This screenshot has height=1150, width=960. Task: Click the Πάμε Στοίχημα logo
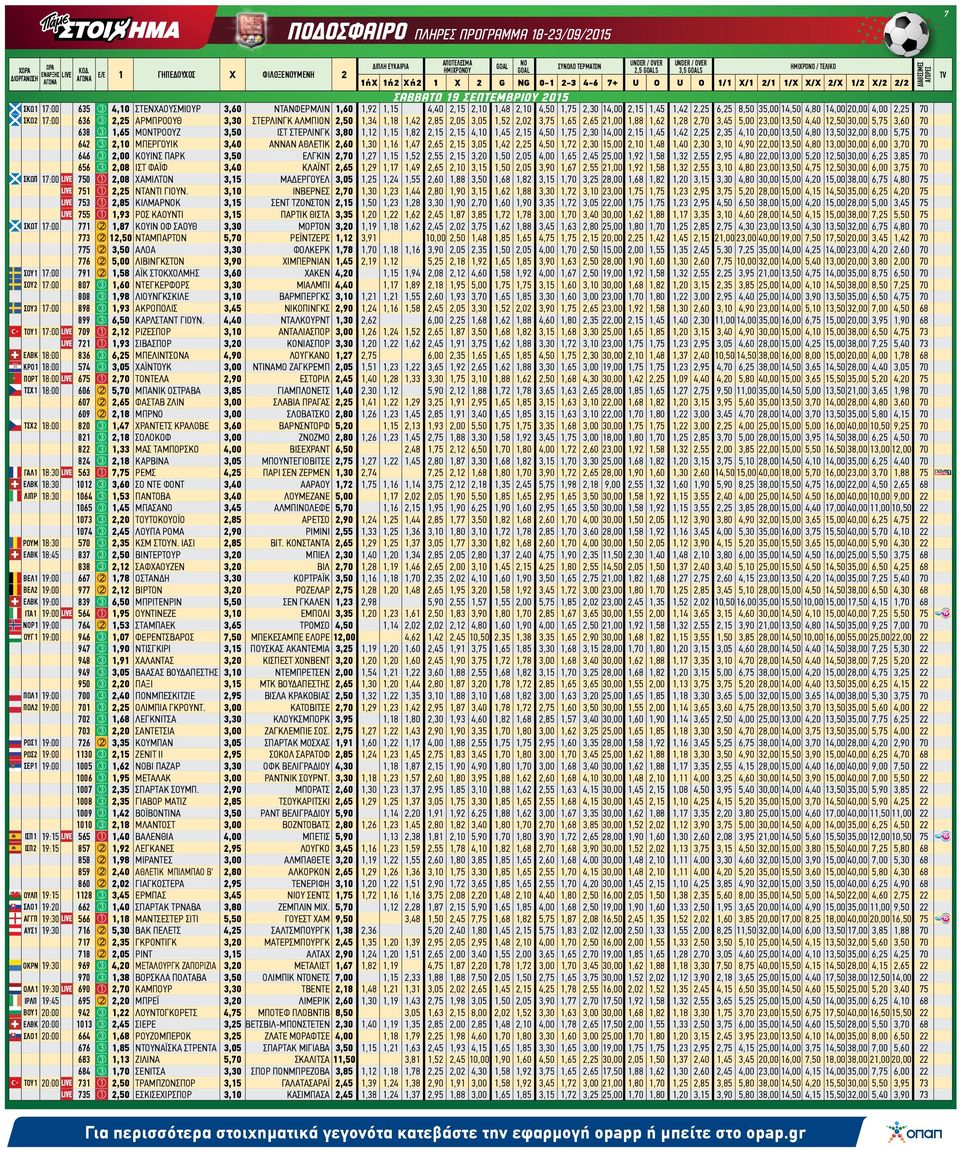click(x=110, y=28)
